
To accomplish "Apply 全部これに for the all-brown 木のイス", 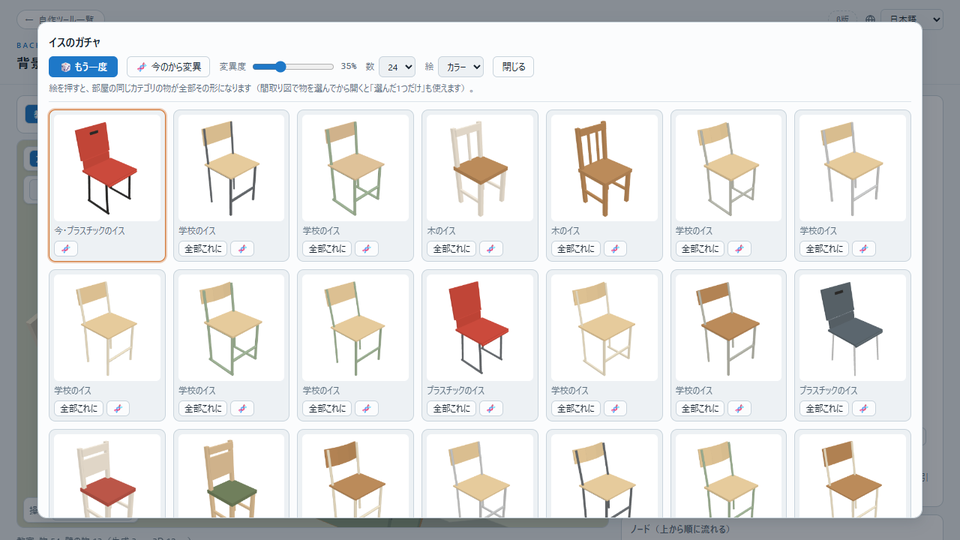I will pyautogui.click(x=576, y=249).
